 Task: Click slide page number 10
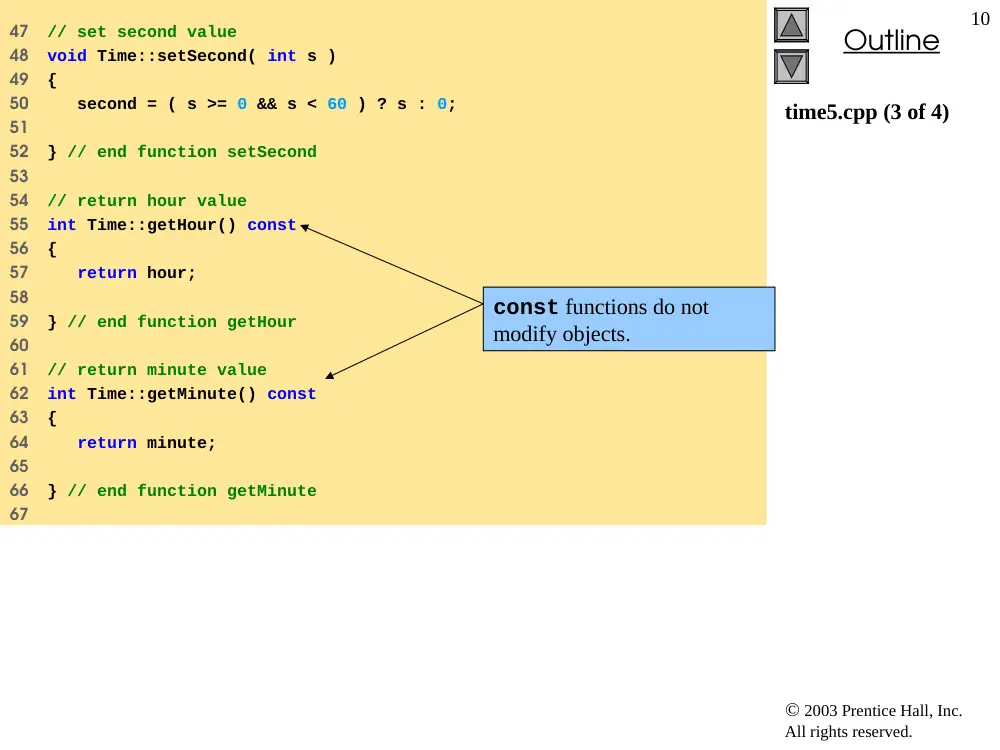tap(980, 19)
